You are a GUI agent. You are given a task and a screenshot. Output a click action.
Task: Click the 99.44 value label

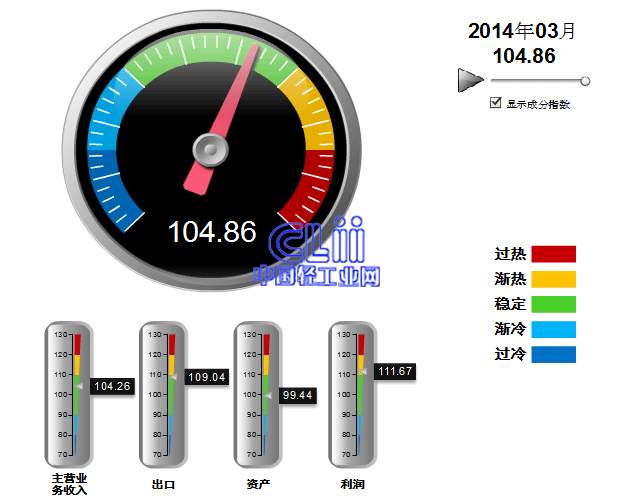[x=299, y=396]
